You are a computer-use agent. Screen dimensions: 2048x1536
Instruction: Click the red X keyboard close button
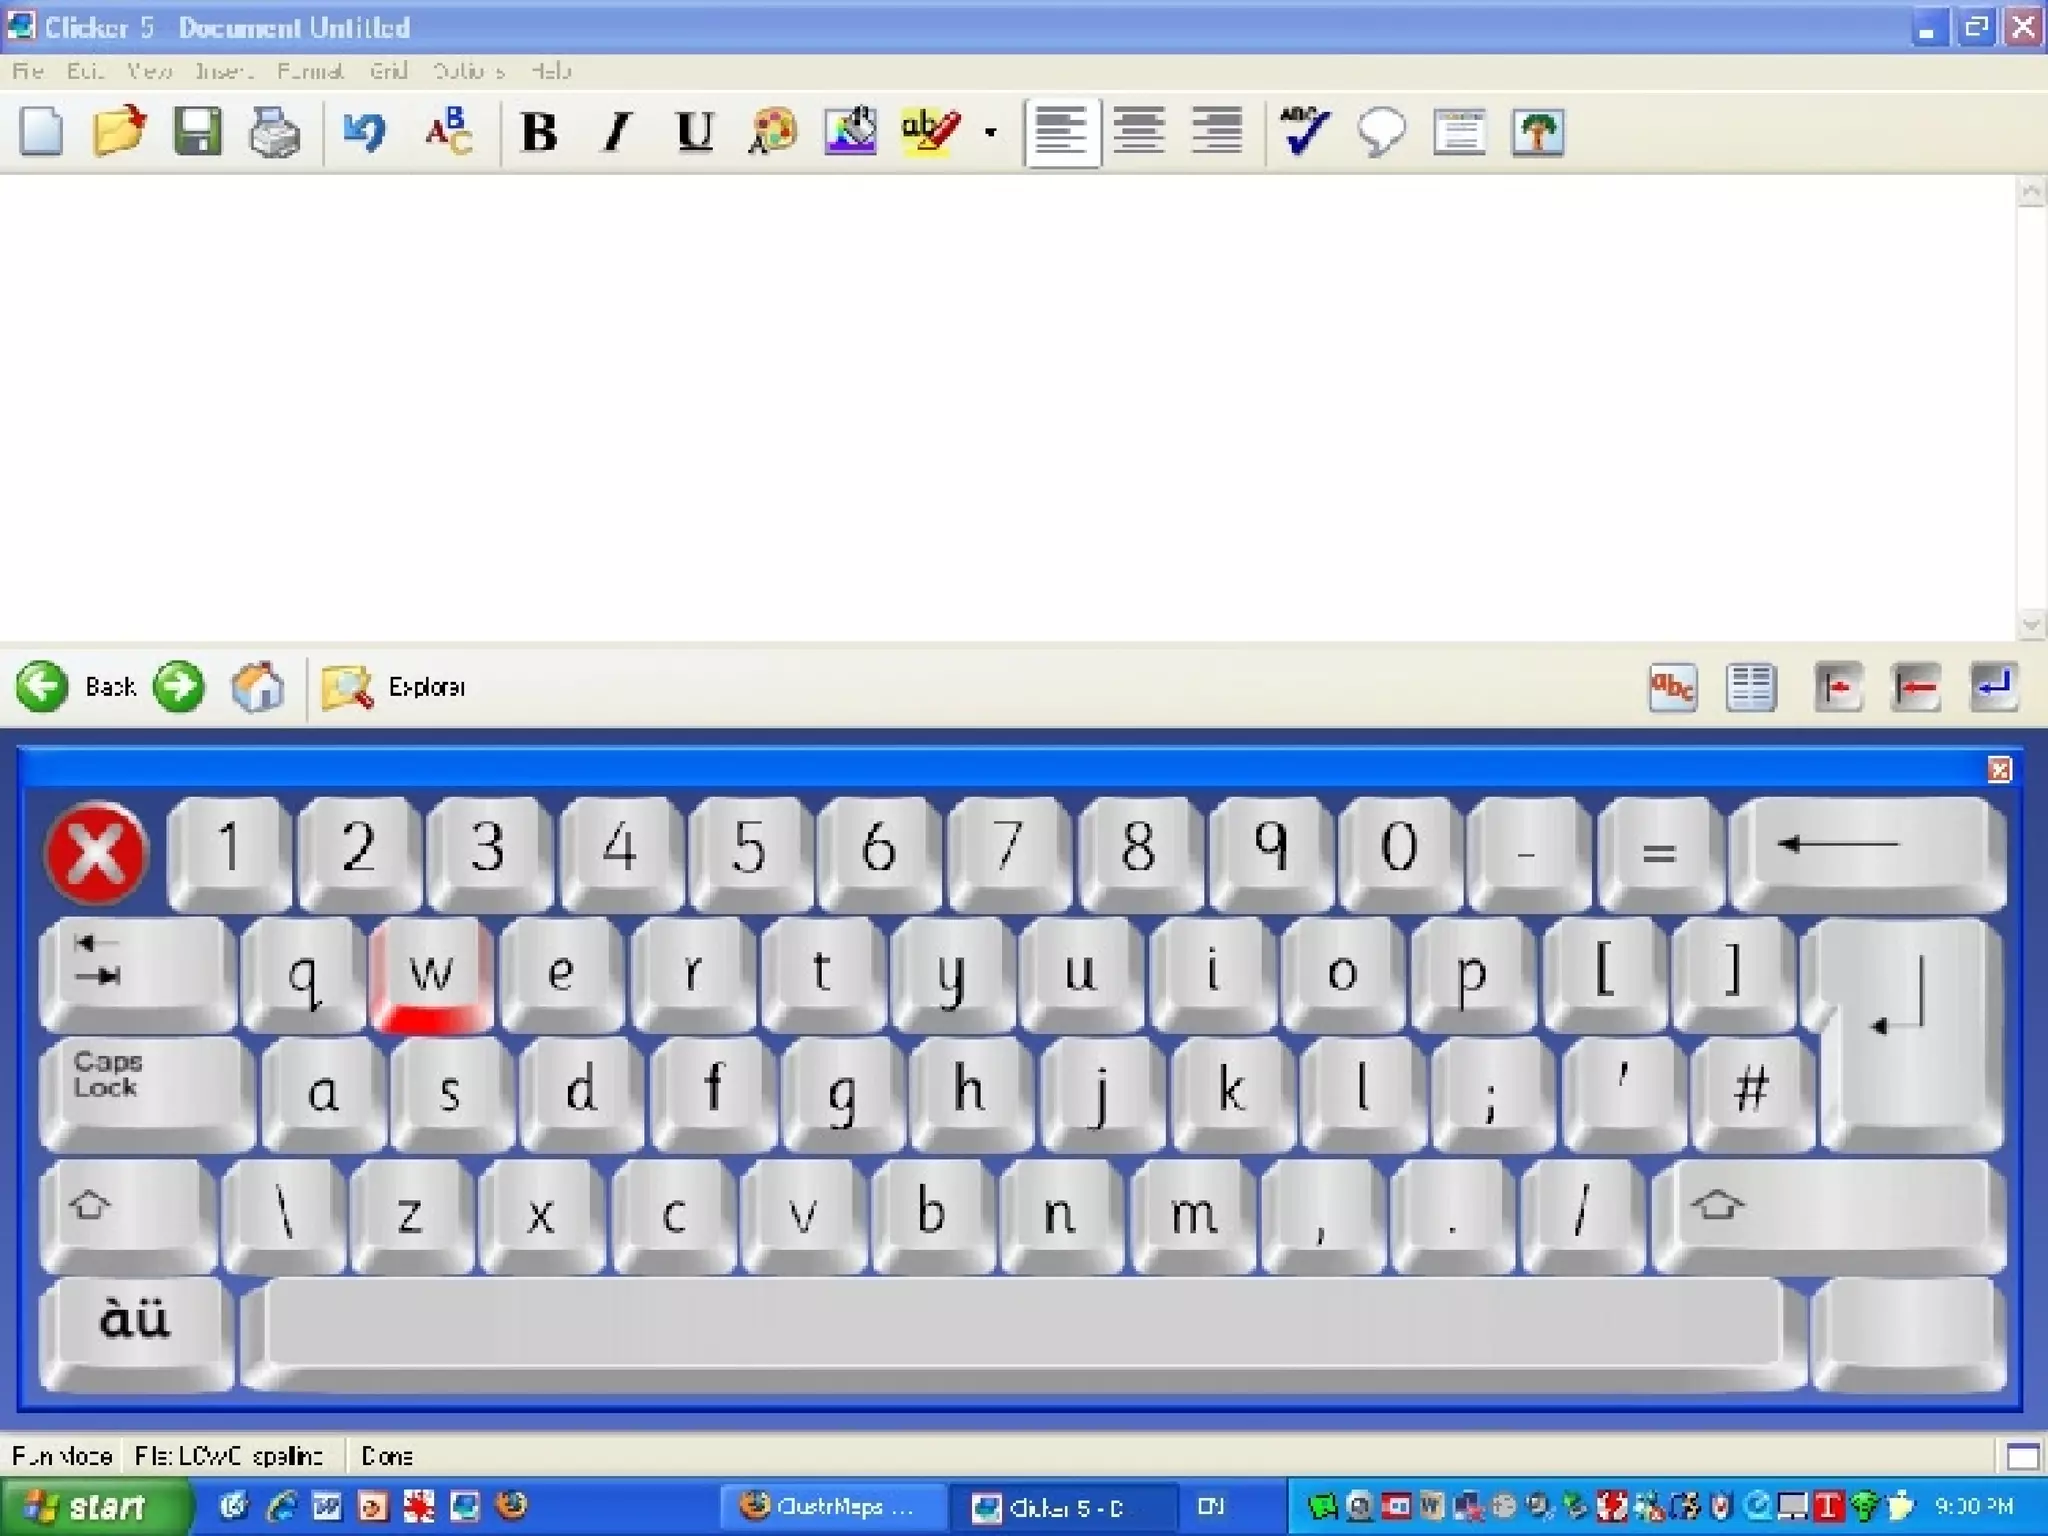pyautogui.click(x=96, y=852)
